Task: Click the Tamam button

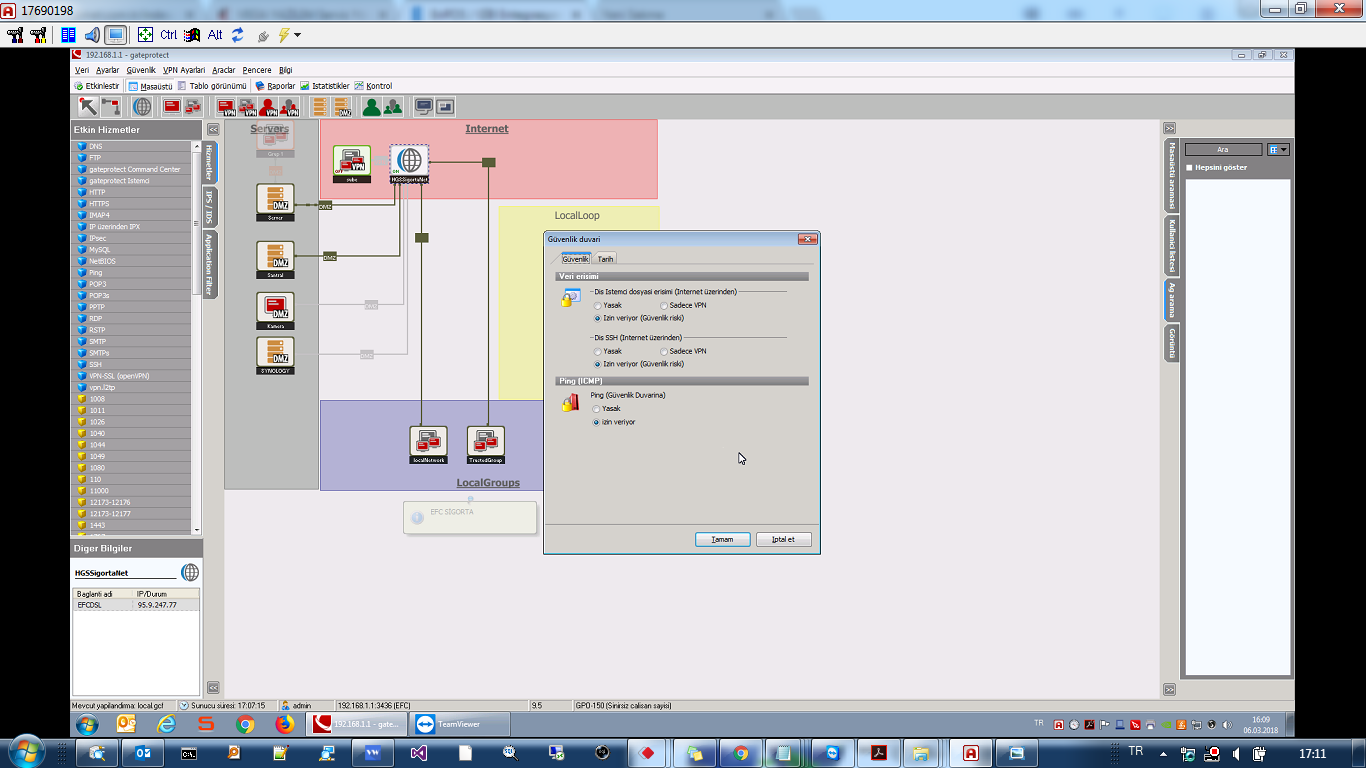Action: coord(722,539)
